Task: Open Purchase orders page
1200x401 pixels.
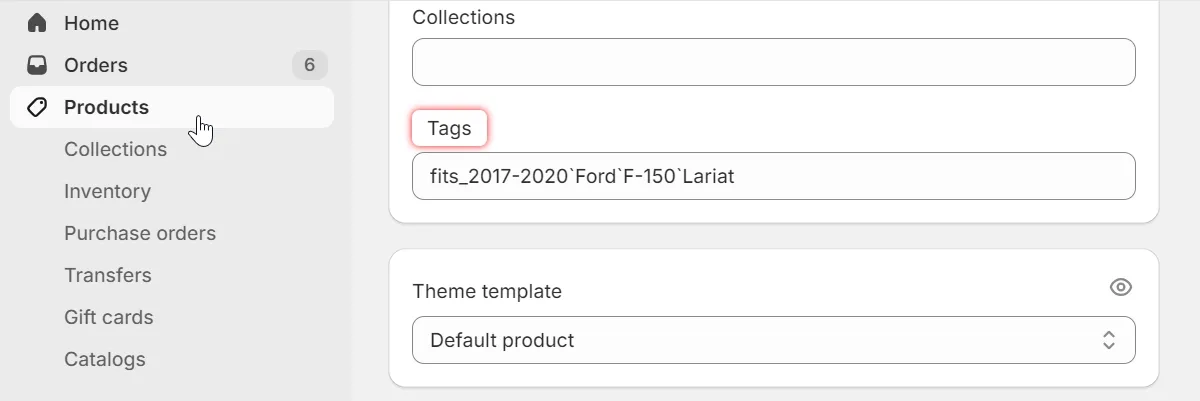Action: click(140, 233)
